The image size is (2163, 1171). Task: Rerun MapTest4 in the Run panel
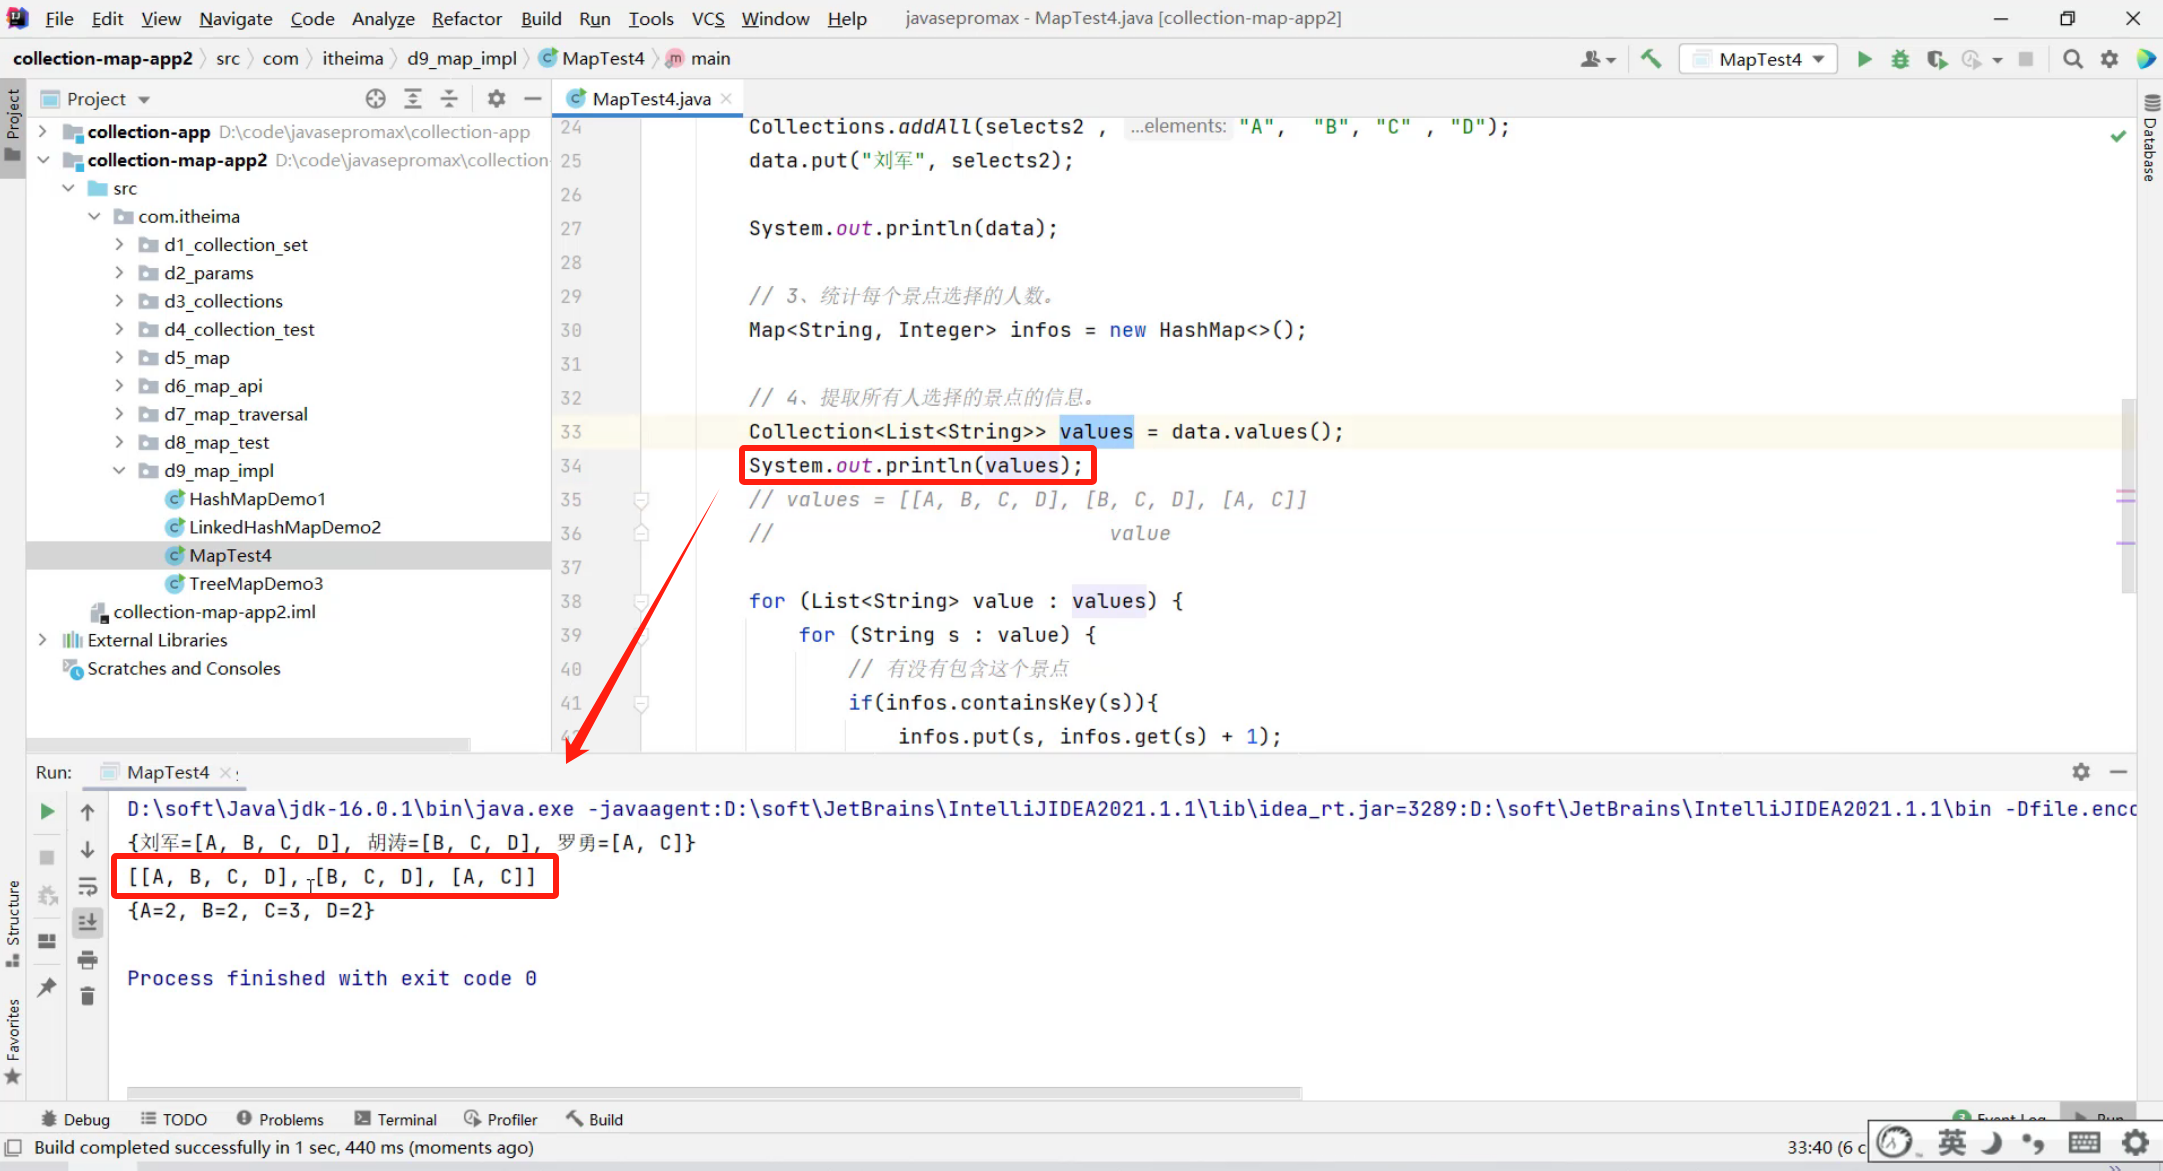click(x=47, y=811)
